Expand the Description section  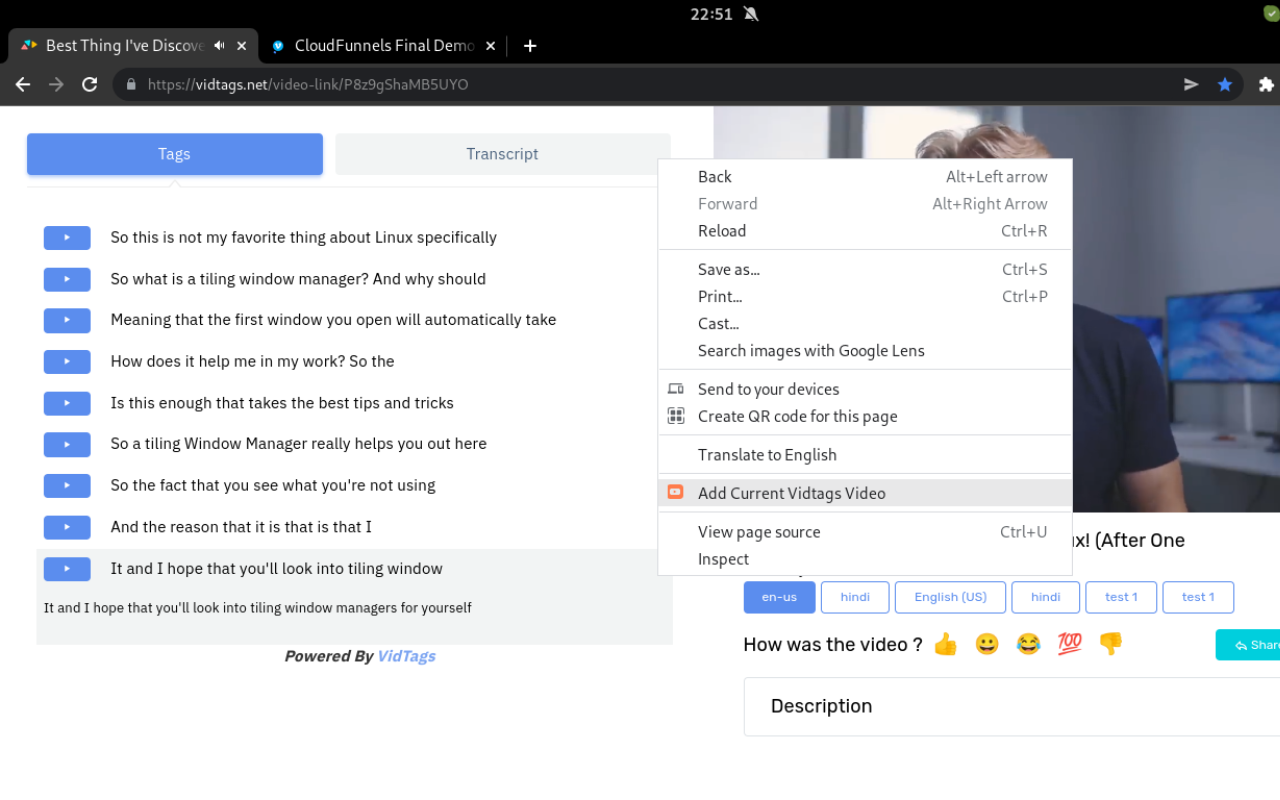[821, 706]
